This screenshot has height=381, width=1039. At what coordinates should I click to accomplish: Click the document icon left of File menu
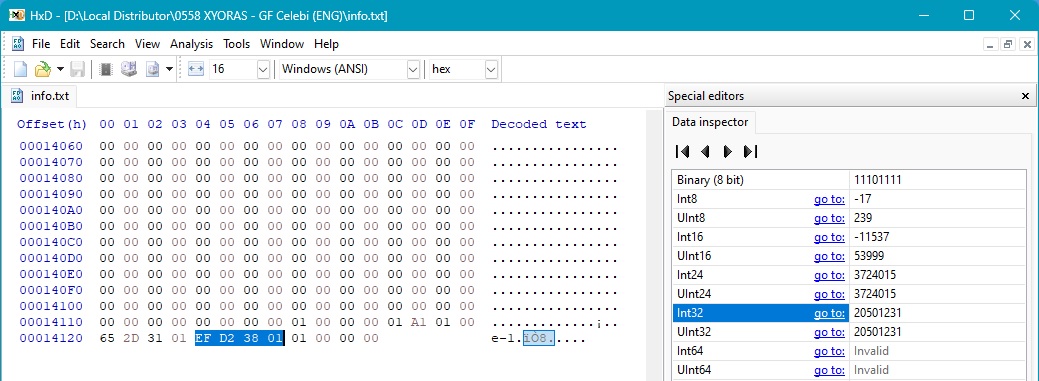tap(19, 44)
